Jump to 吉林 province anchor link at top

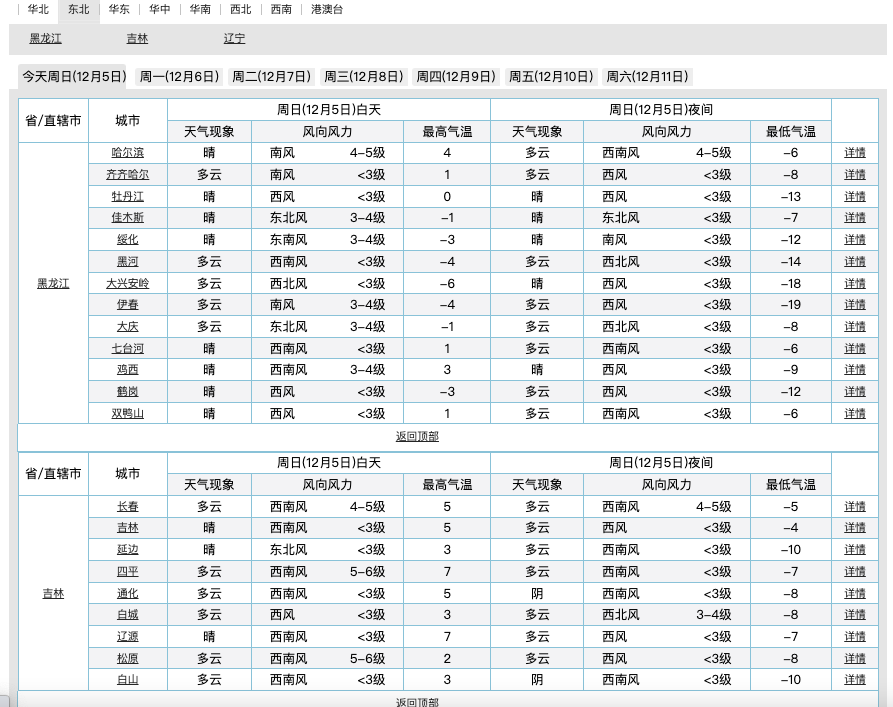137,39
